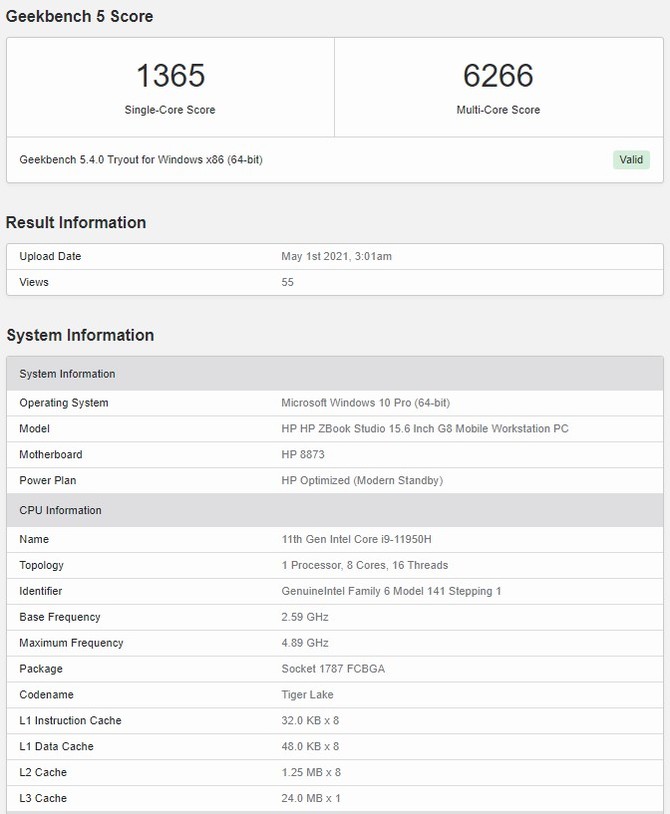
Task: Select Microsoft Windows 10 Pro (64-bit) value
Action: 365,403
